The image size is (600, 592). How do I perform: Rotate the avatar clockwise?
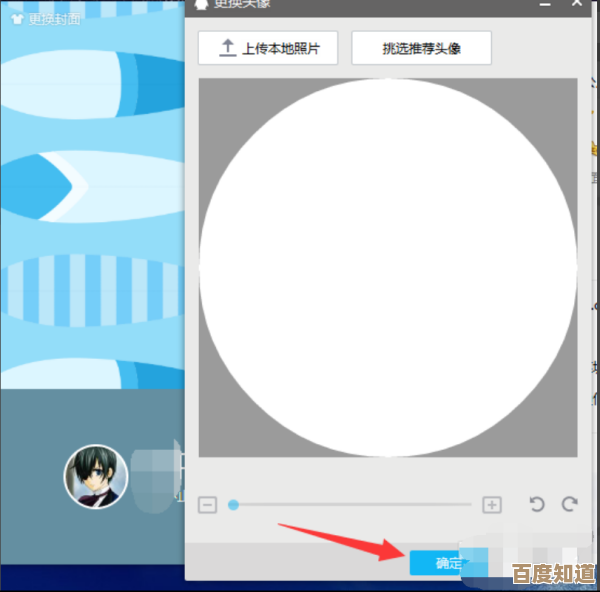coord(570,505)
